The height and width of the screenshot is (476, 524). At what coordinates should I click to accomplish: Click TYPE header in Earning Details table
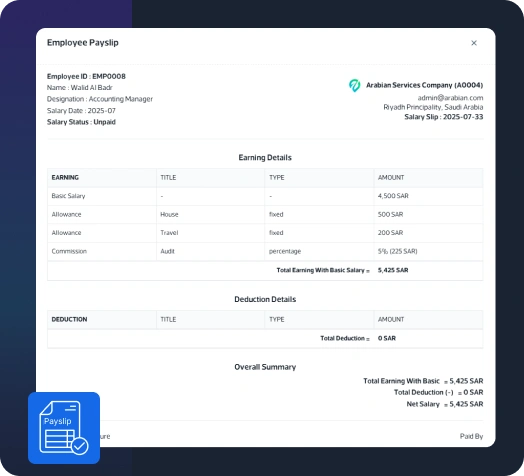click(277, 177)
